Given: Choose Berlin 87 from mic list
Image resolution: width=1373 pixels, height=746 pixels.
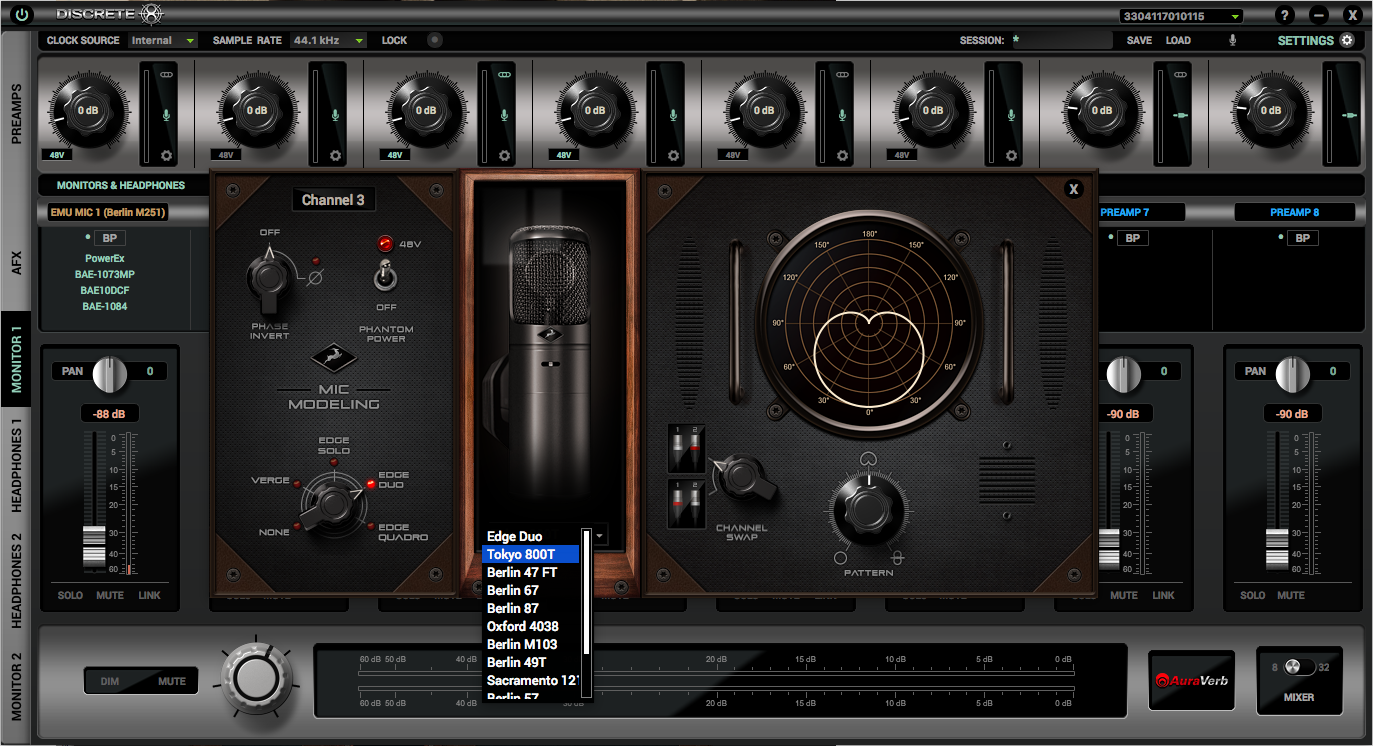Looking at the screenshot, I should 531,608.
